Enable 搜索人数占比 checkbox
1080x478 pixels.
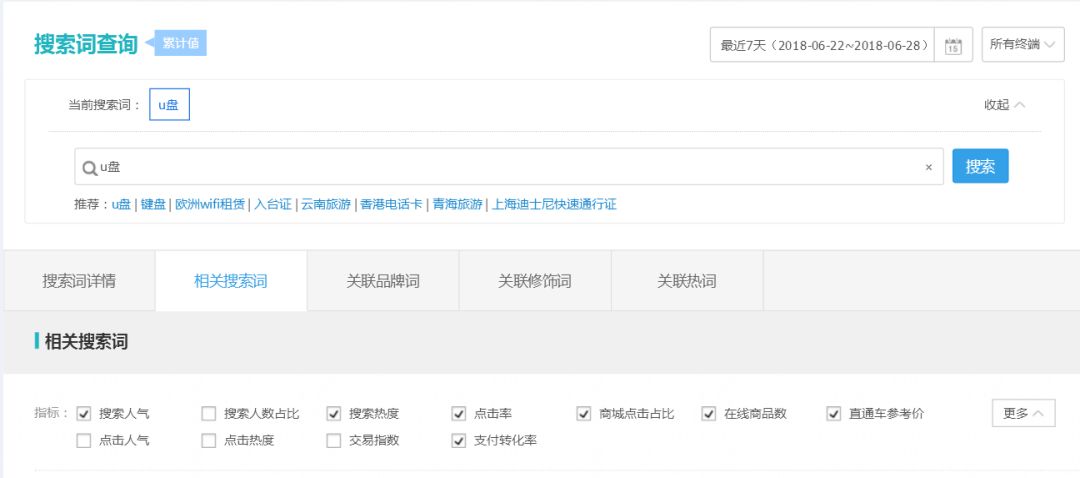coord(209,414)
